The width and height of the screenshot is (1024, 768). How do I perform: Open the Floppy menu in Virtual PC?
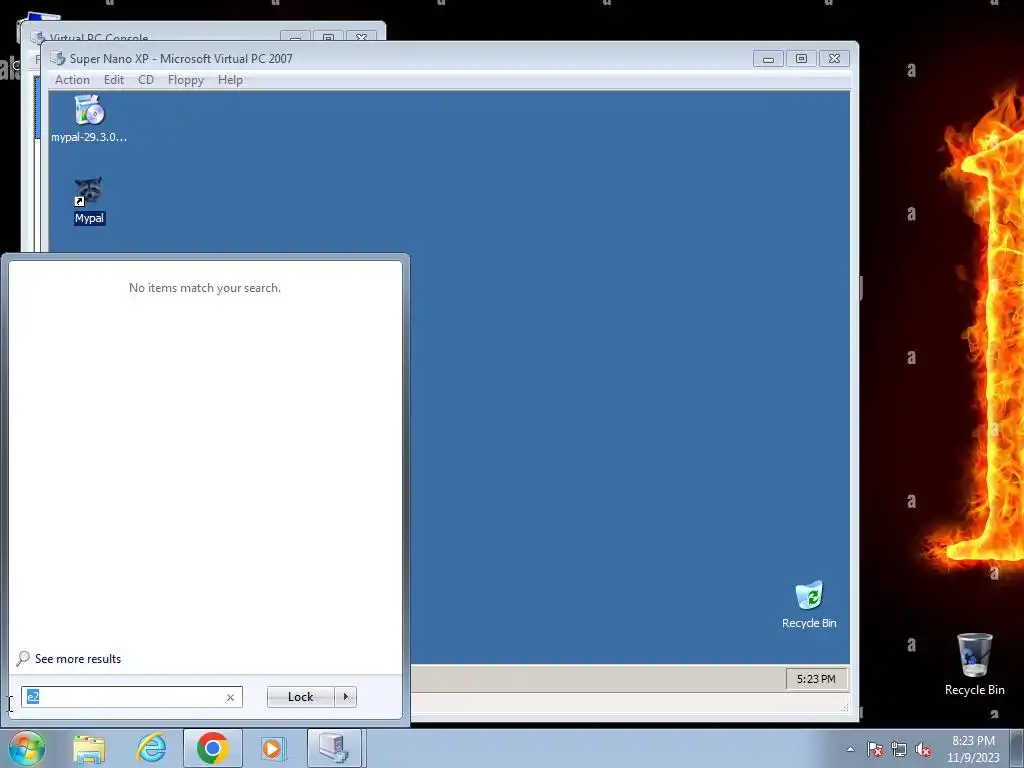[x=185, y=80]
